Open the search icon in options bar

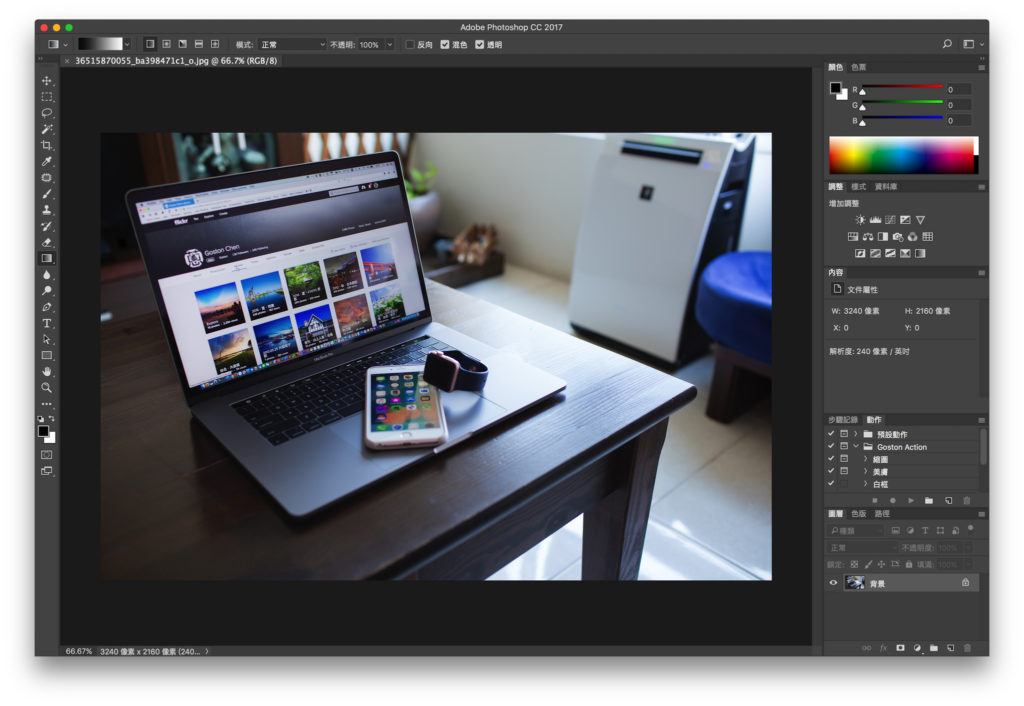point(947,44)
